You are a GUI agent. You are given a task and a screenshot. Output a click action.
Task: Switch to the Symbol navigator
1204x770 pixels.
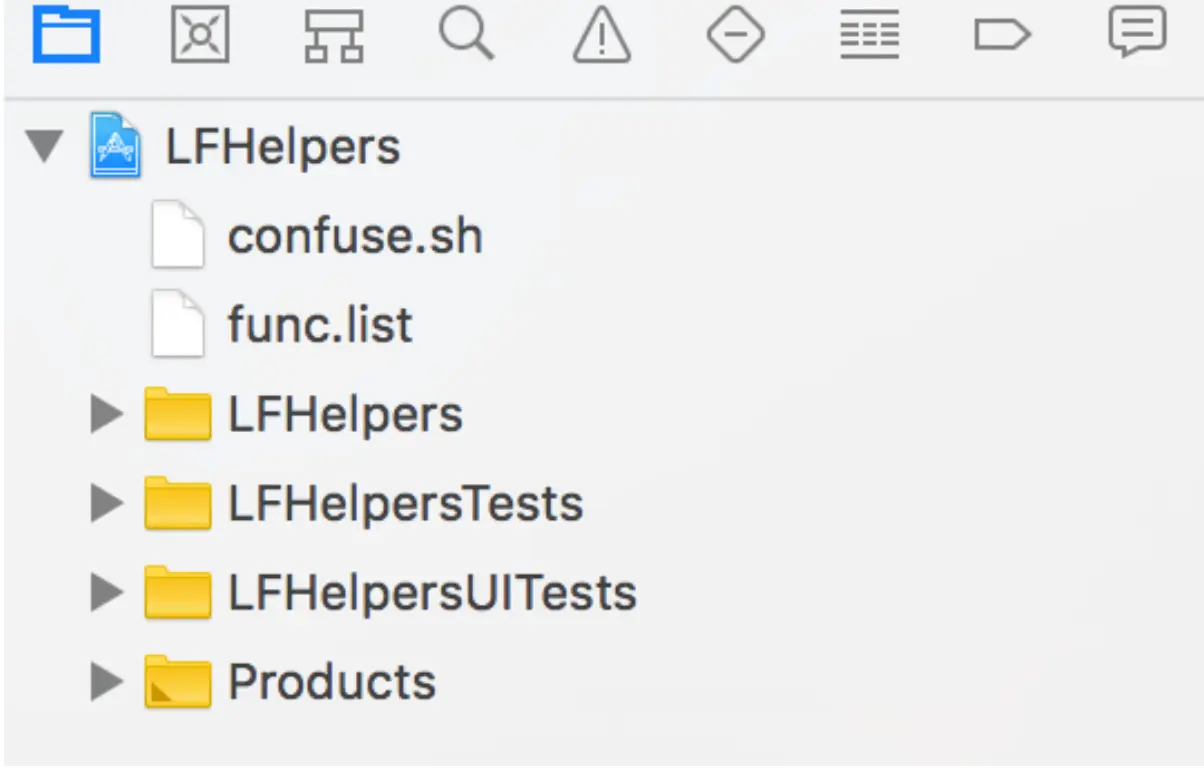pyautogui.click(x=333, y=36)
